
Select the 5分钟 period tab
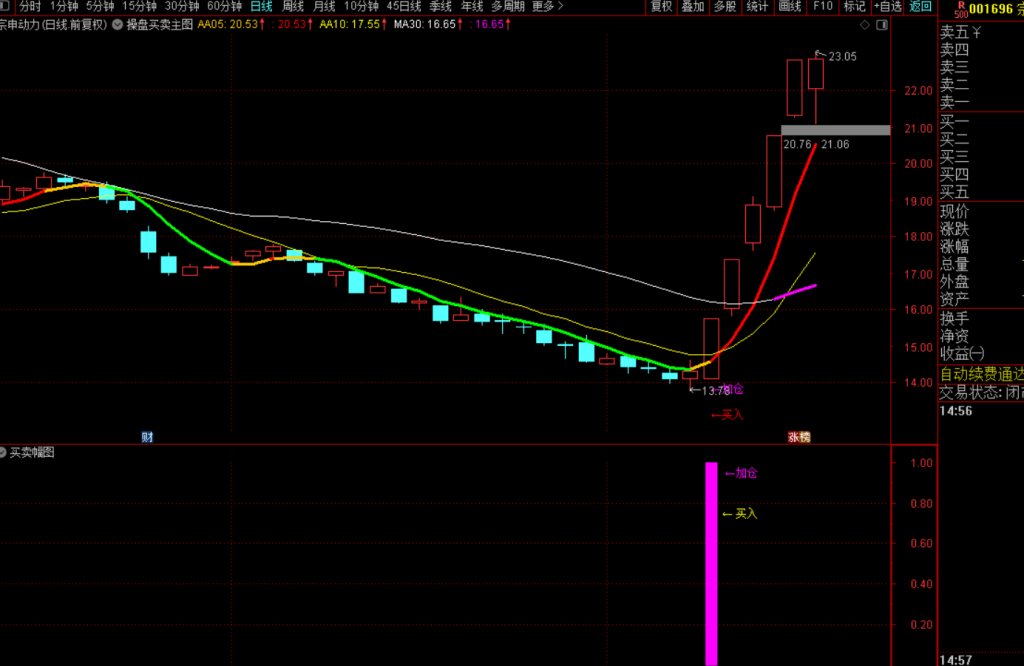point(100,7)
